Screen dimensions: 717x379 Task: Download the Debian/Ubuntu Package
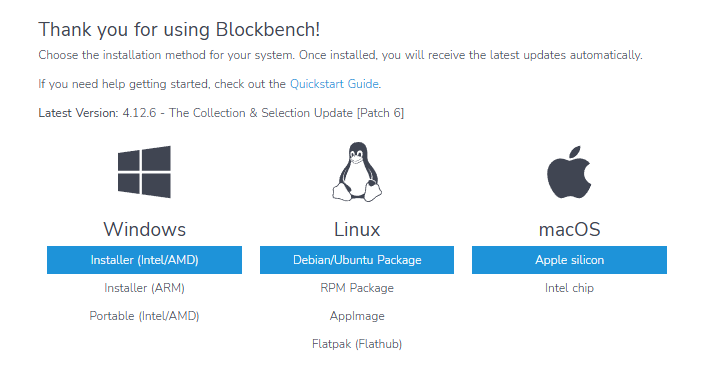click(x=357, y=260)
